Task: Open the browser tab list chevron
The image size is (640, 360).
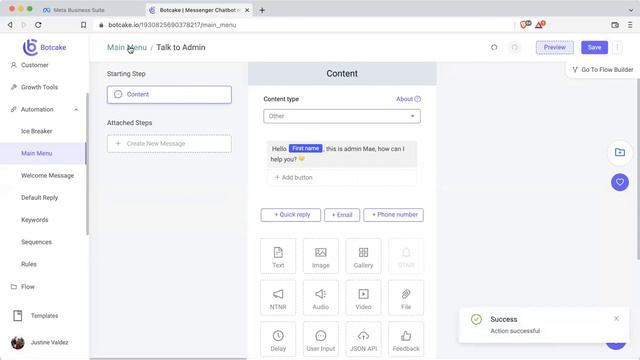Action: click(631, 10)
